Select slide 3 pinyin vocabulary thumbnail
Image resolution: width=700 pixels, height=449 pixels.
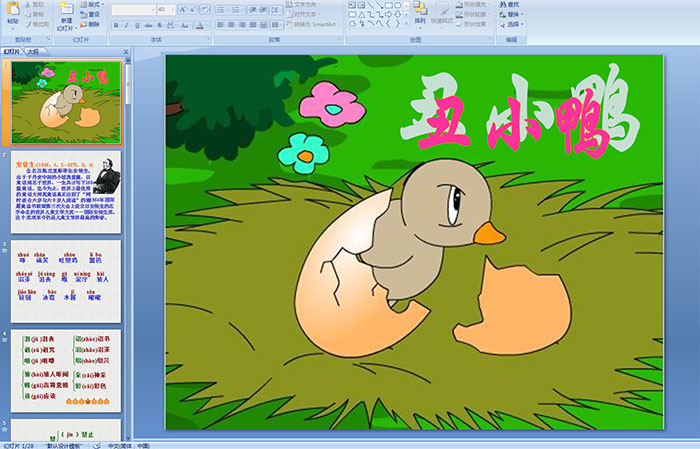(x=66, y=281)
